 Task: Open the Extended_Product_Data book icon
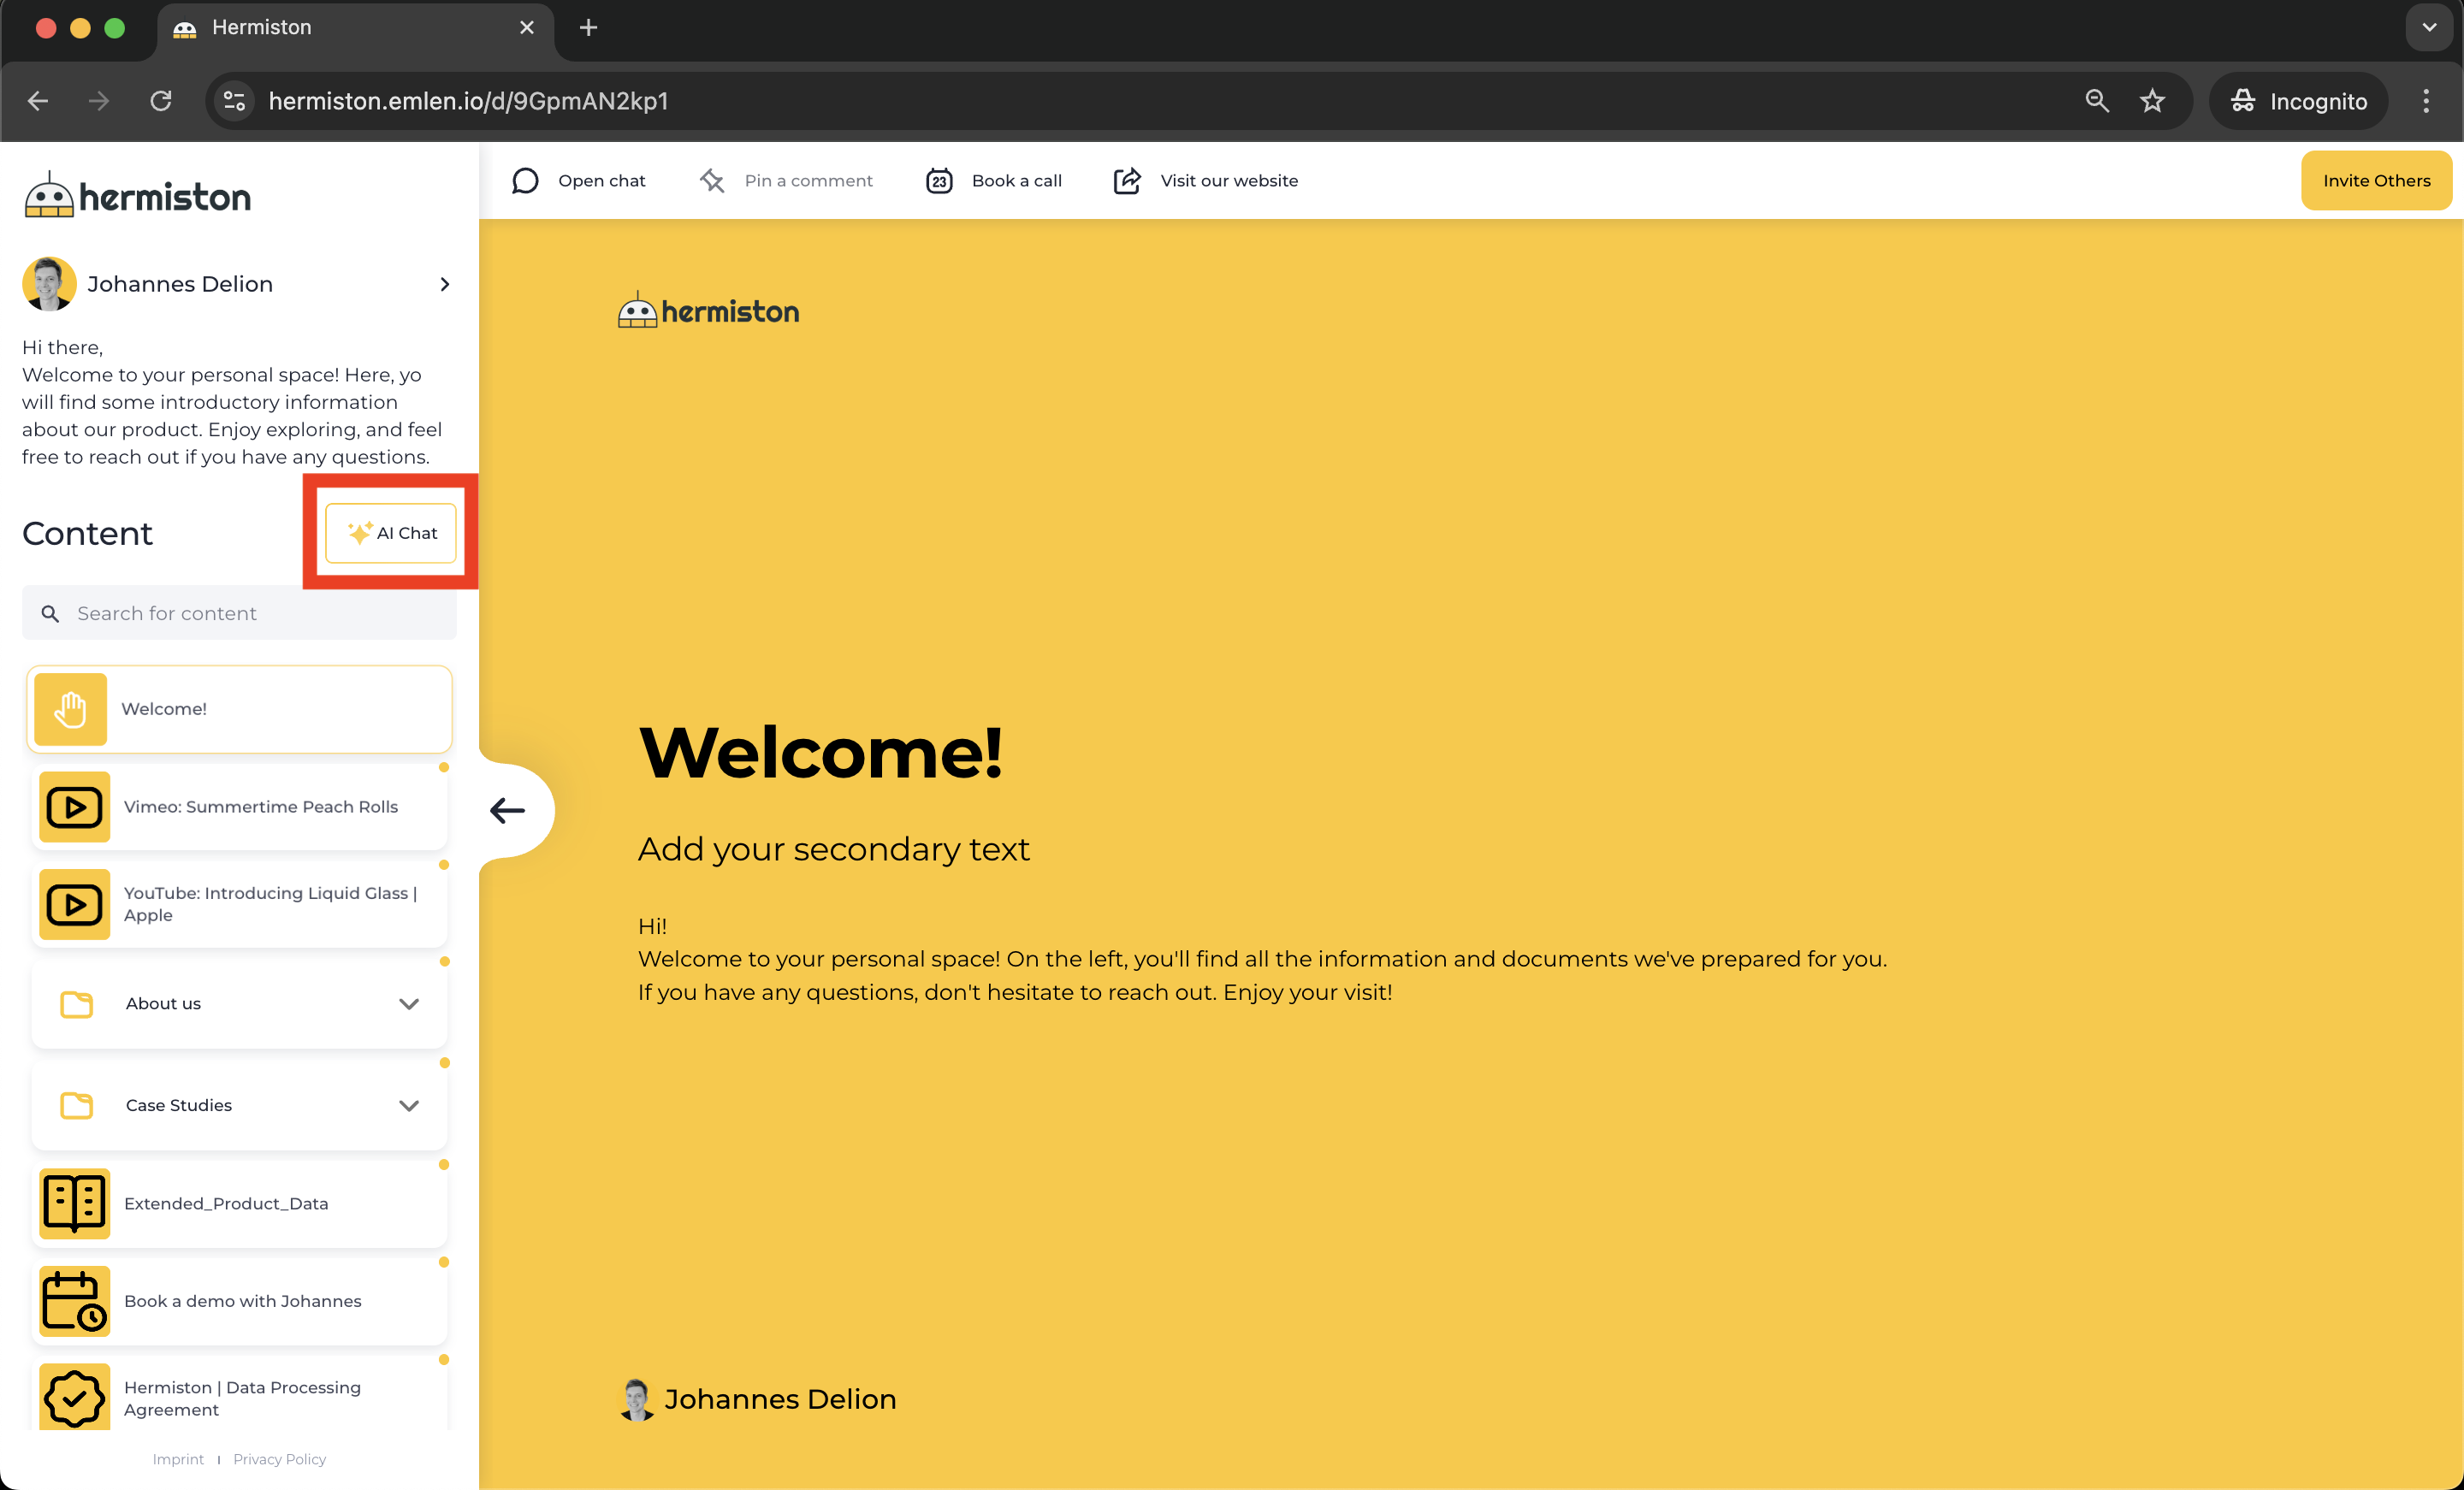(74, 1203)
